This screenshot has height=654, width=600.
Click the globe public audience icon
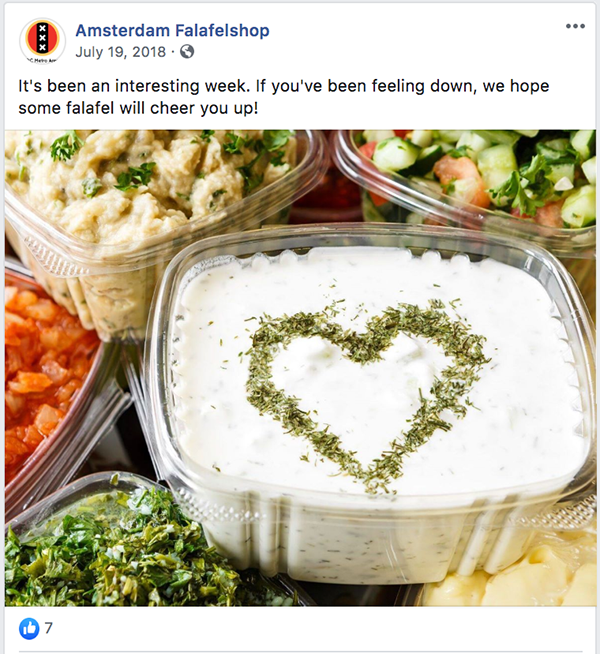[187, 52]
